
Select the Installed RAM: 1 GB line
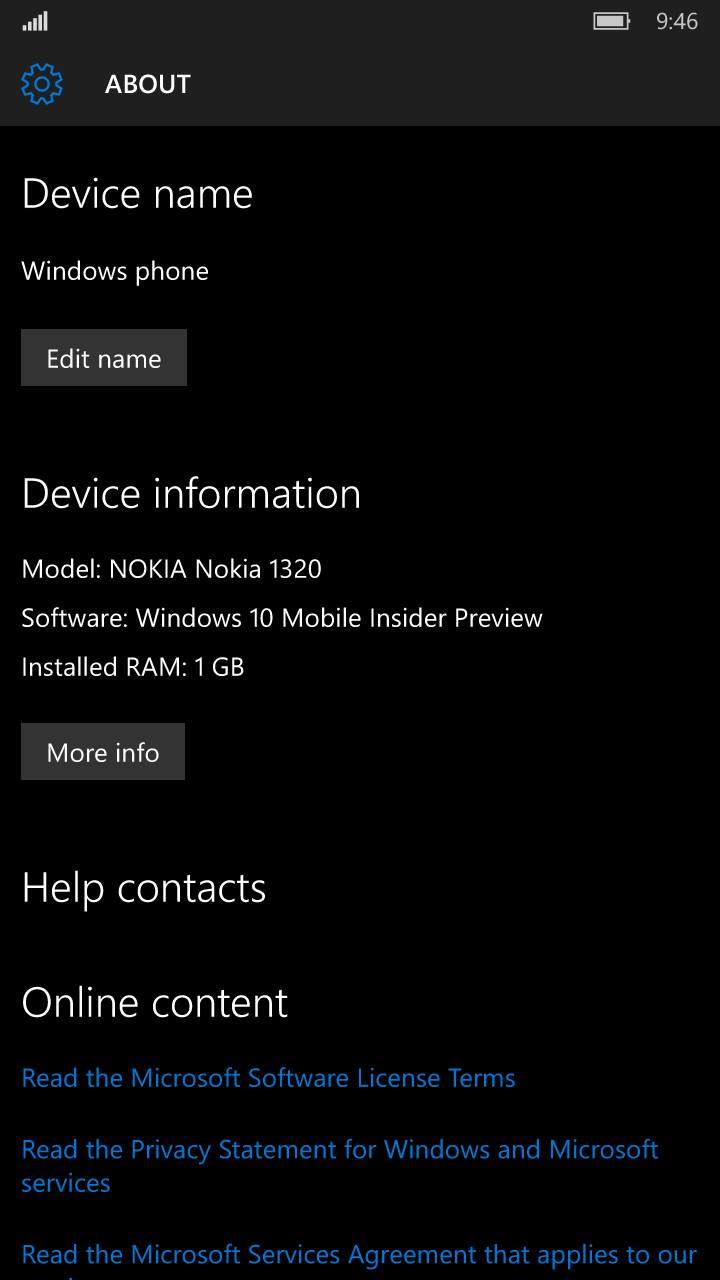pyautogui.click(x=133, y=667)
